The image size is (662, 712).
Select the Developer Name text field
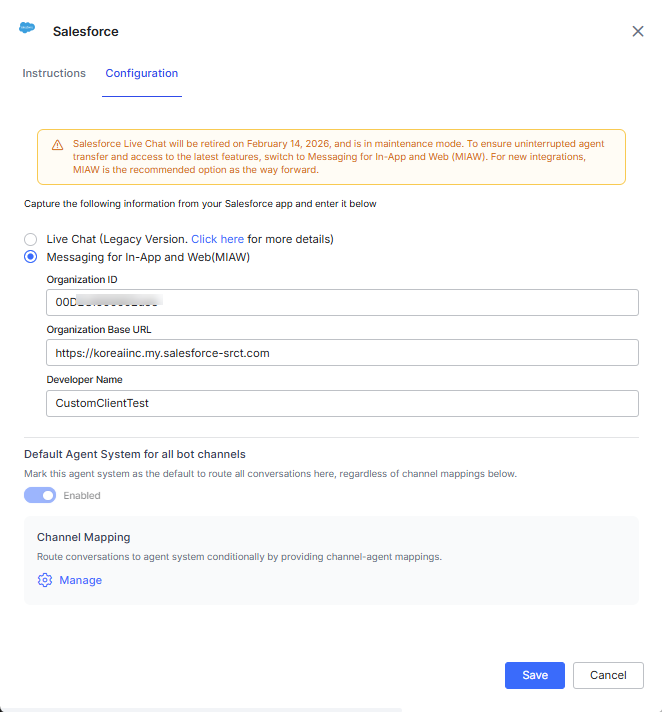(342, 402)
